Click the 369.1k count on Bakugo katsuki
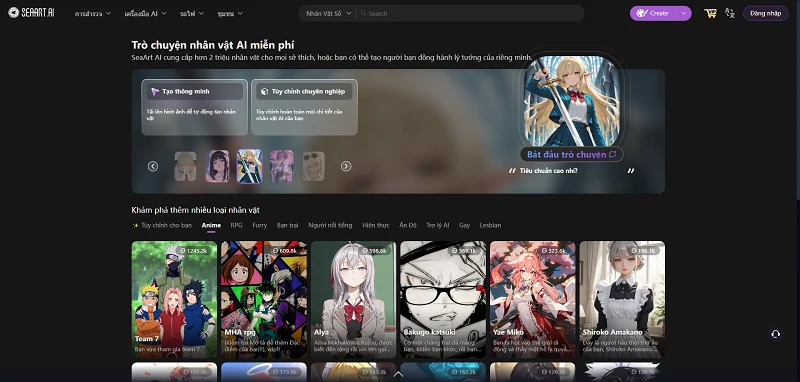The height and width of the screenshot is (382, 800). point(464,251)
